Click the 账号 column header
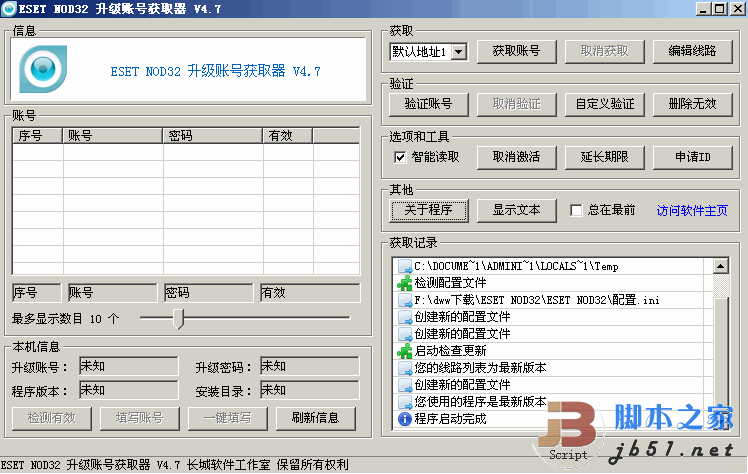The width and height of the screenshot is (748, 474). [113, 136]
